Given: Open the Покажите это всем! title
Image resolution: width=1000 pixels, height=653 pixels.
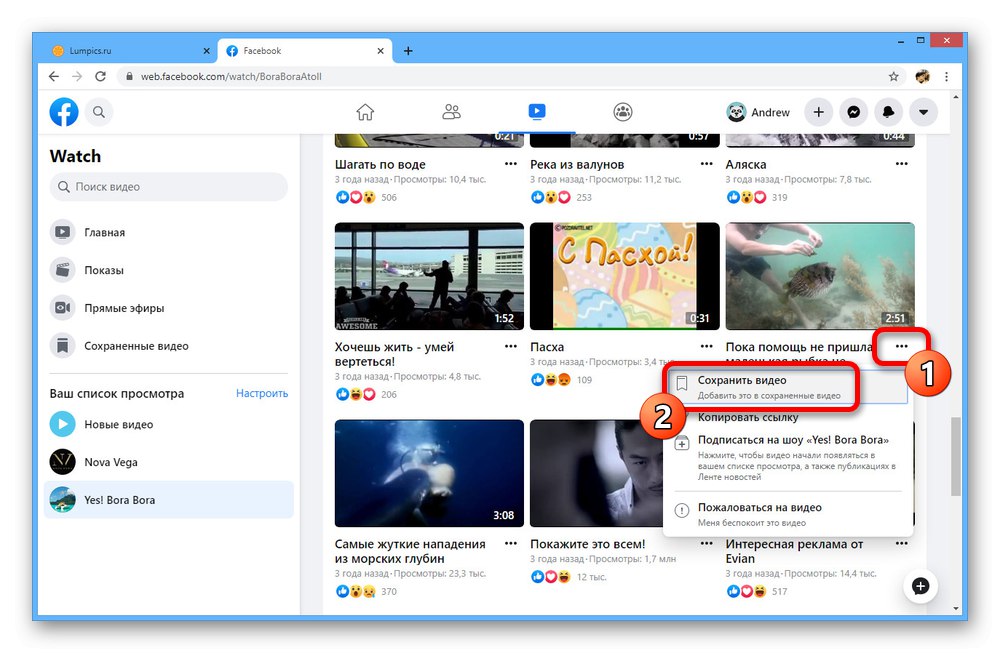Looking at the screenshot, I should (x=587, y=544).
